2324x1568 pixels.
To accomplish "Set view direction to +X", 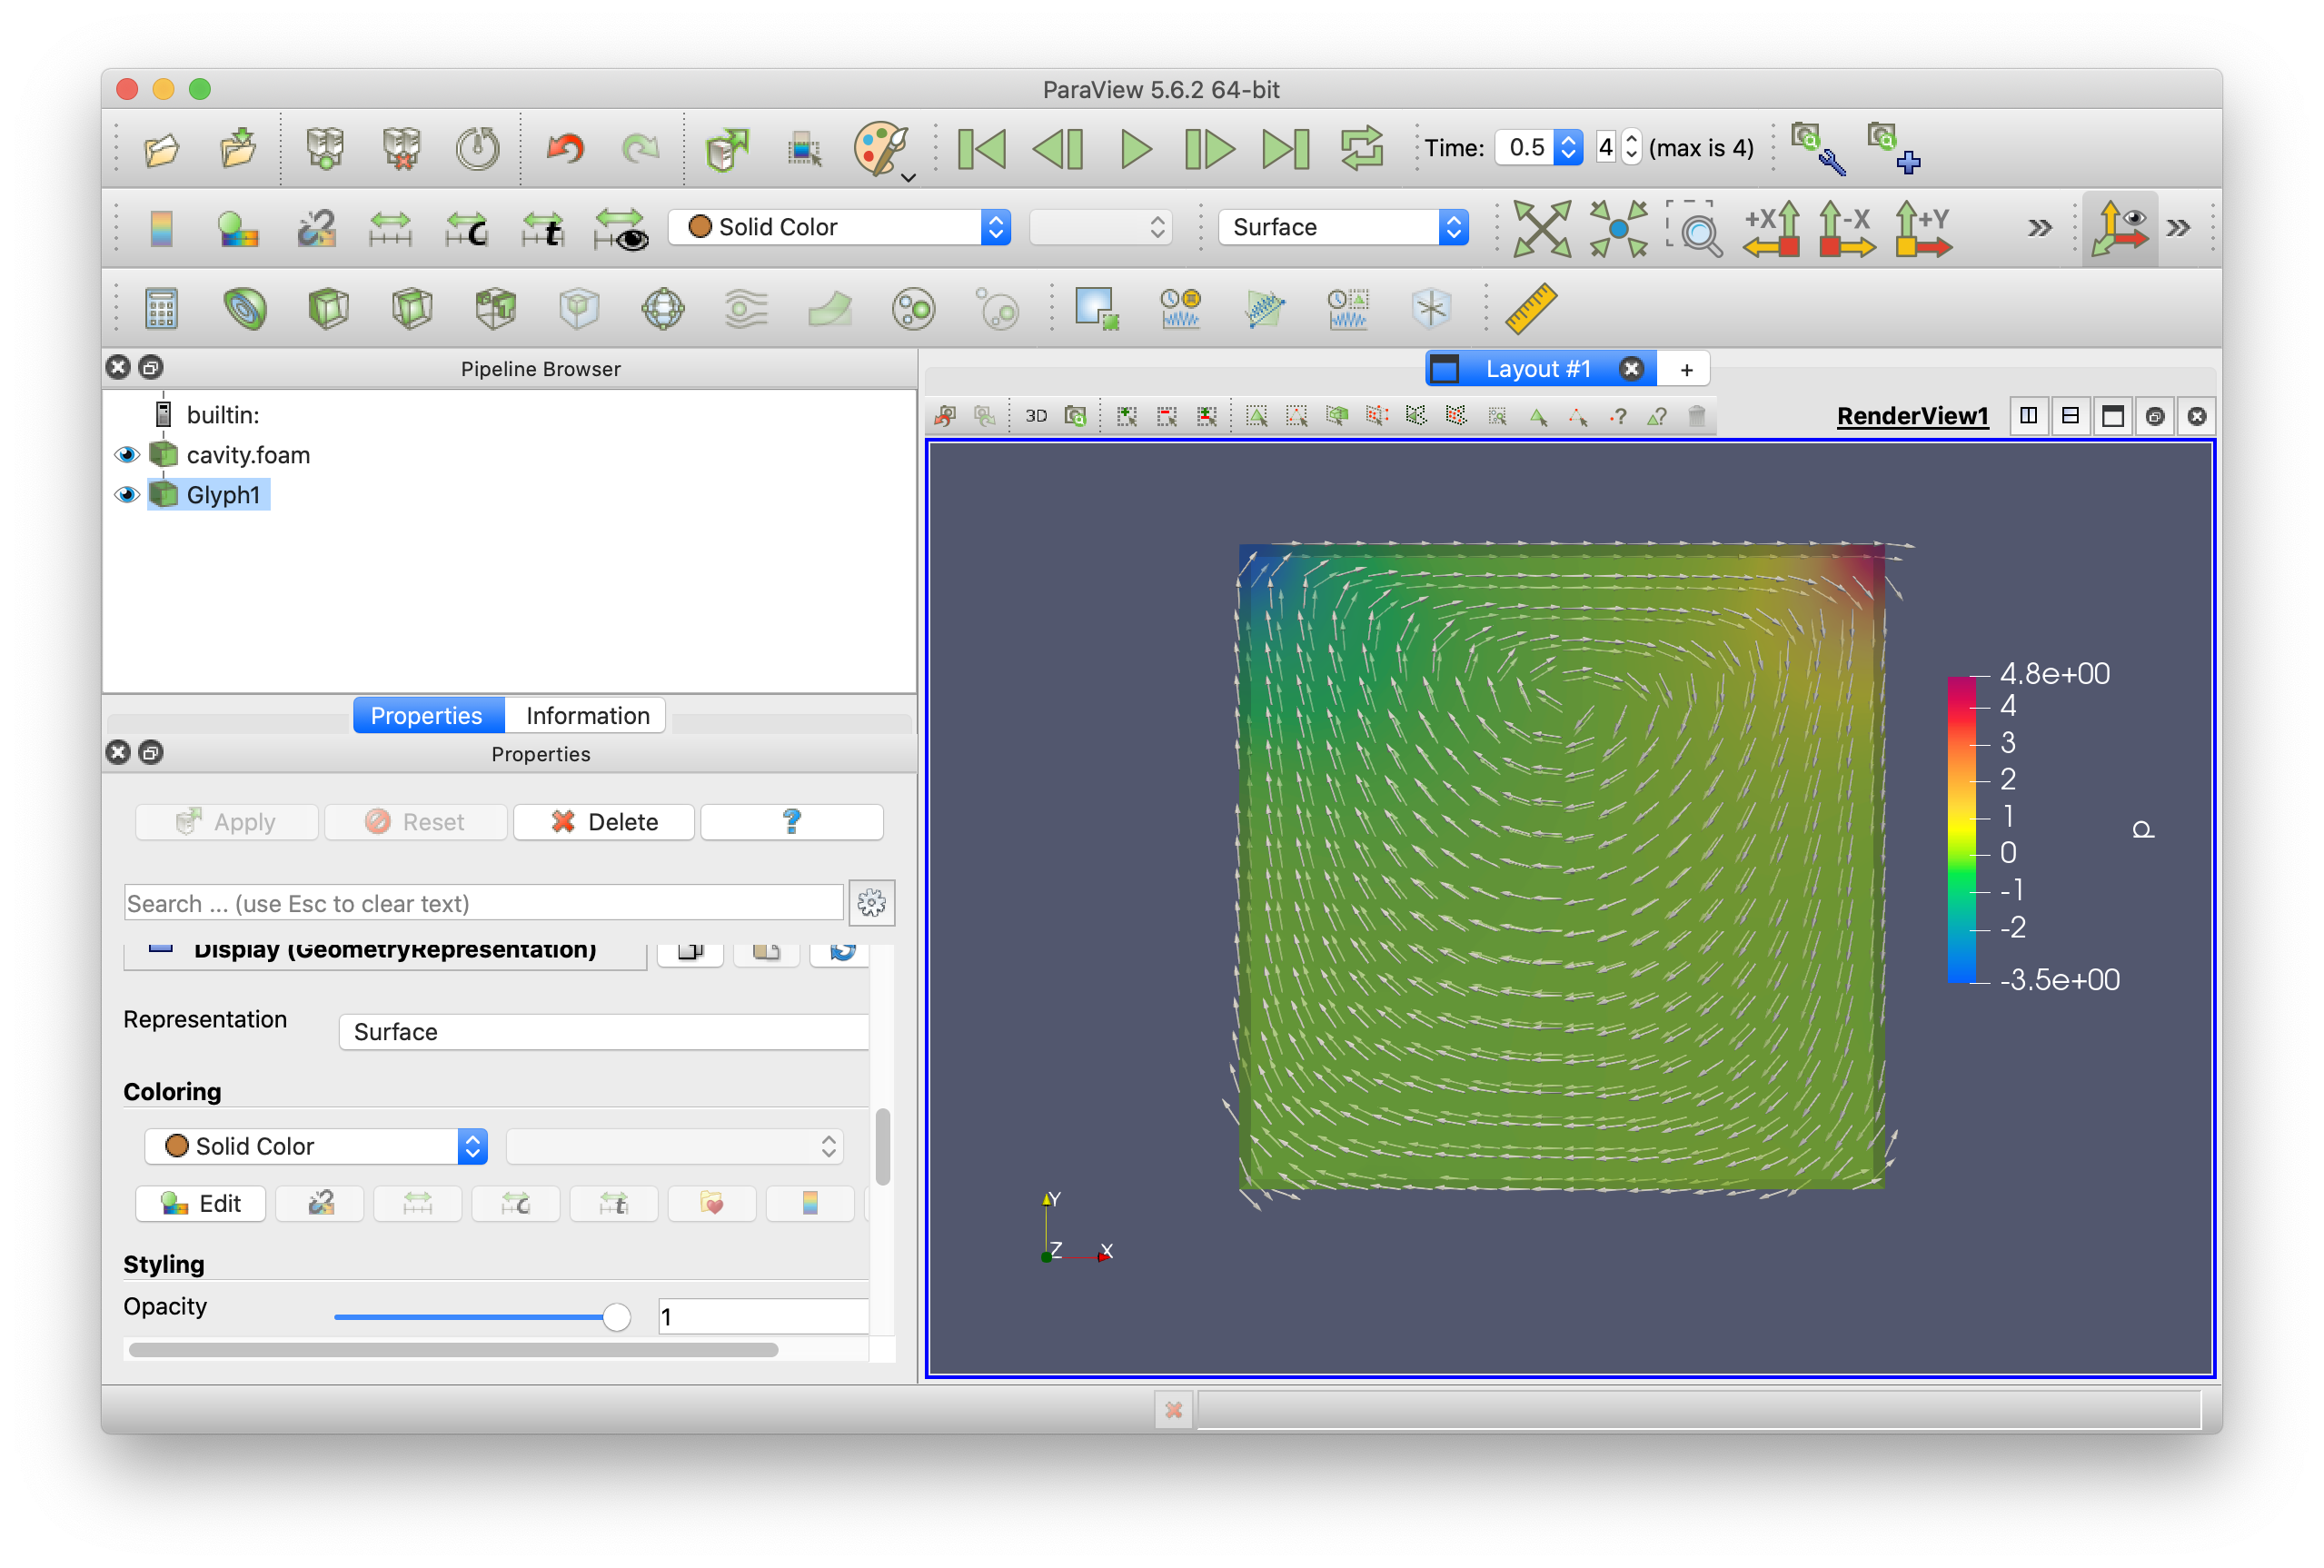I will (x=1772, y=228).
